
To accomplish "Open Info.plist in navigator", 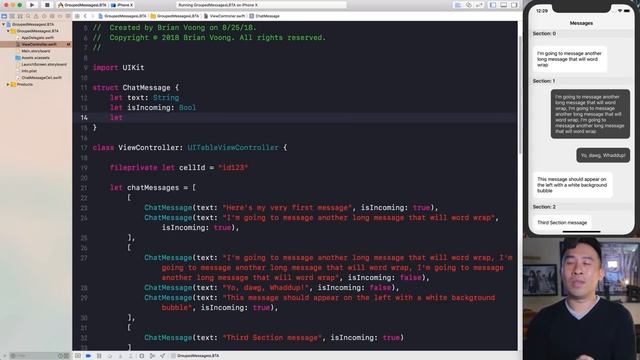I will point(29,71).
